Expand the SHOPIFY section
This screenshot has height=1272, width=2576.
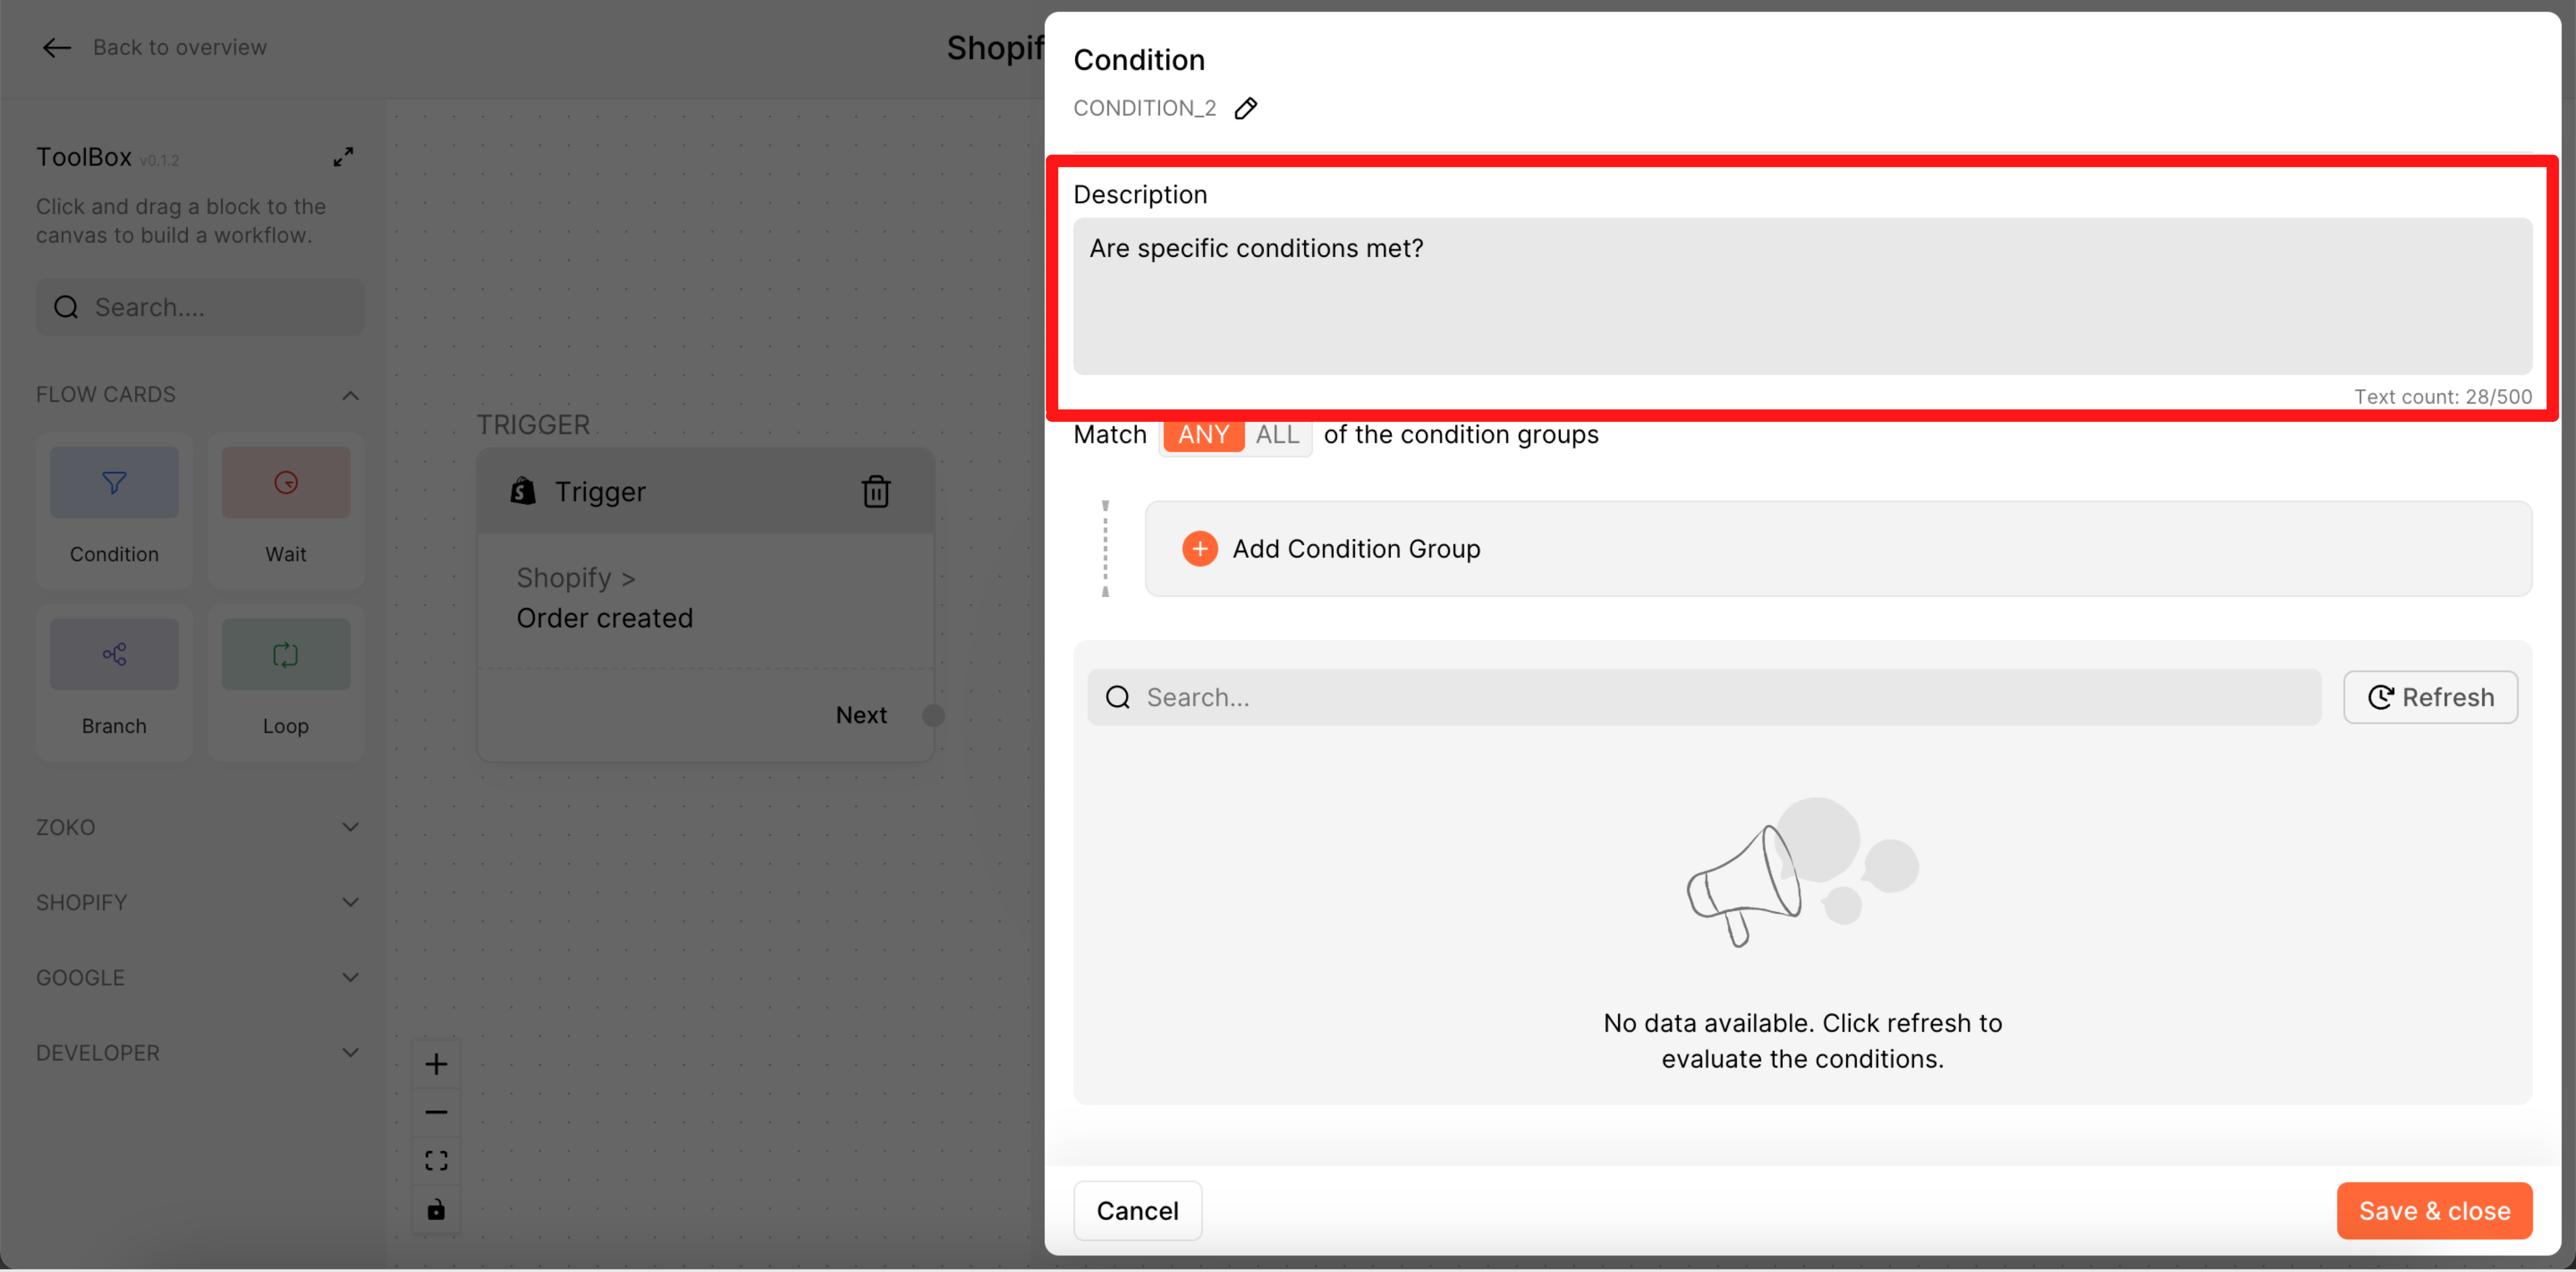350,902
